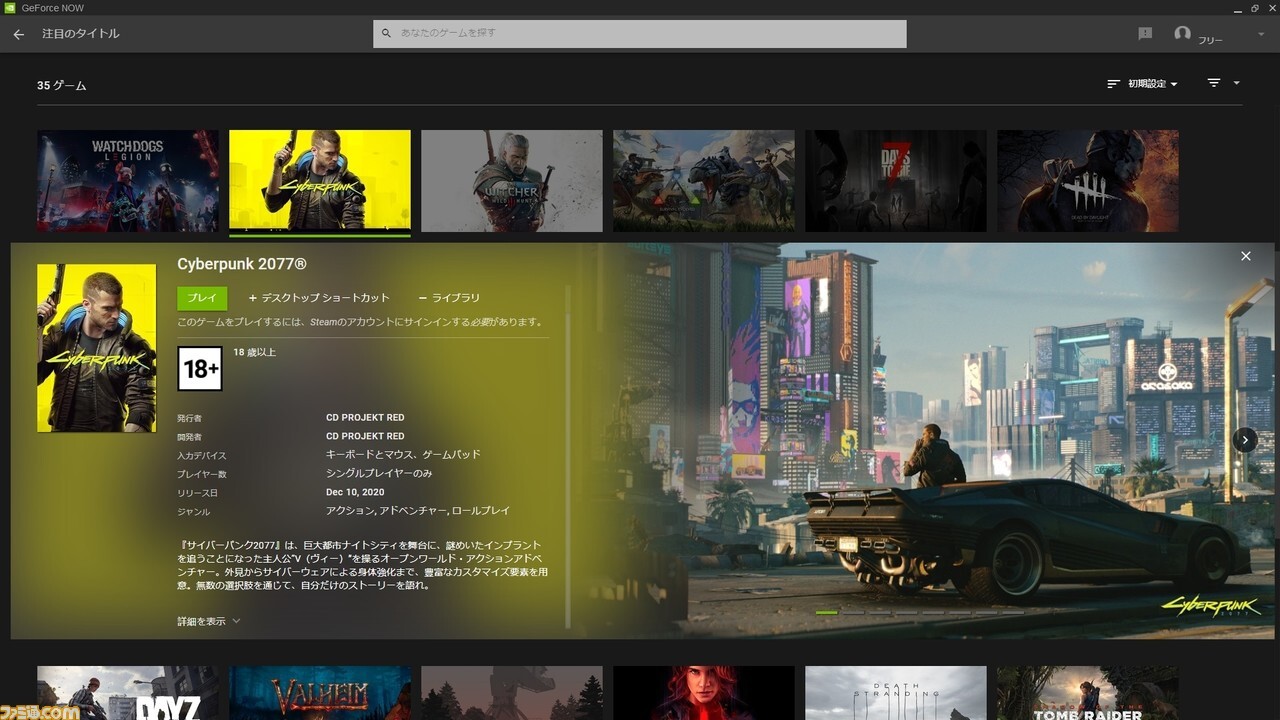This screenshot has width=1280, height=720.
Task: Click キーボードとマウス input devices text
Action: pos(403,455)
